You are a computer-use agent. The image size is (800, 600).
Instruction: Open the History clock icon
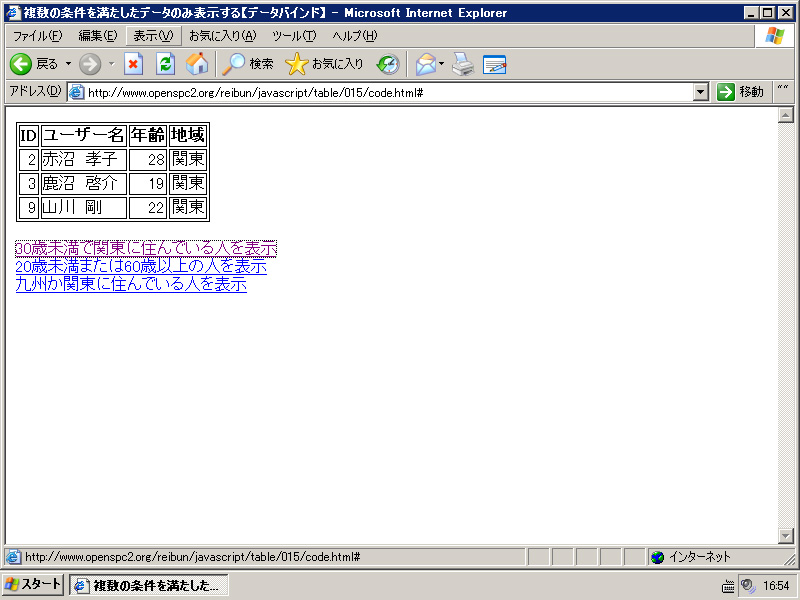coord(388,64)
